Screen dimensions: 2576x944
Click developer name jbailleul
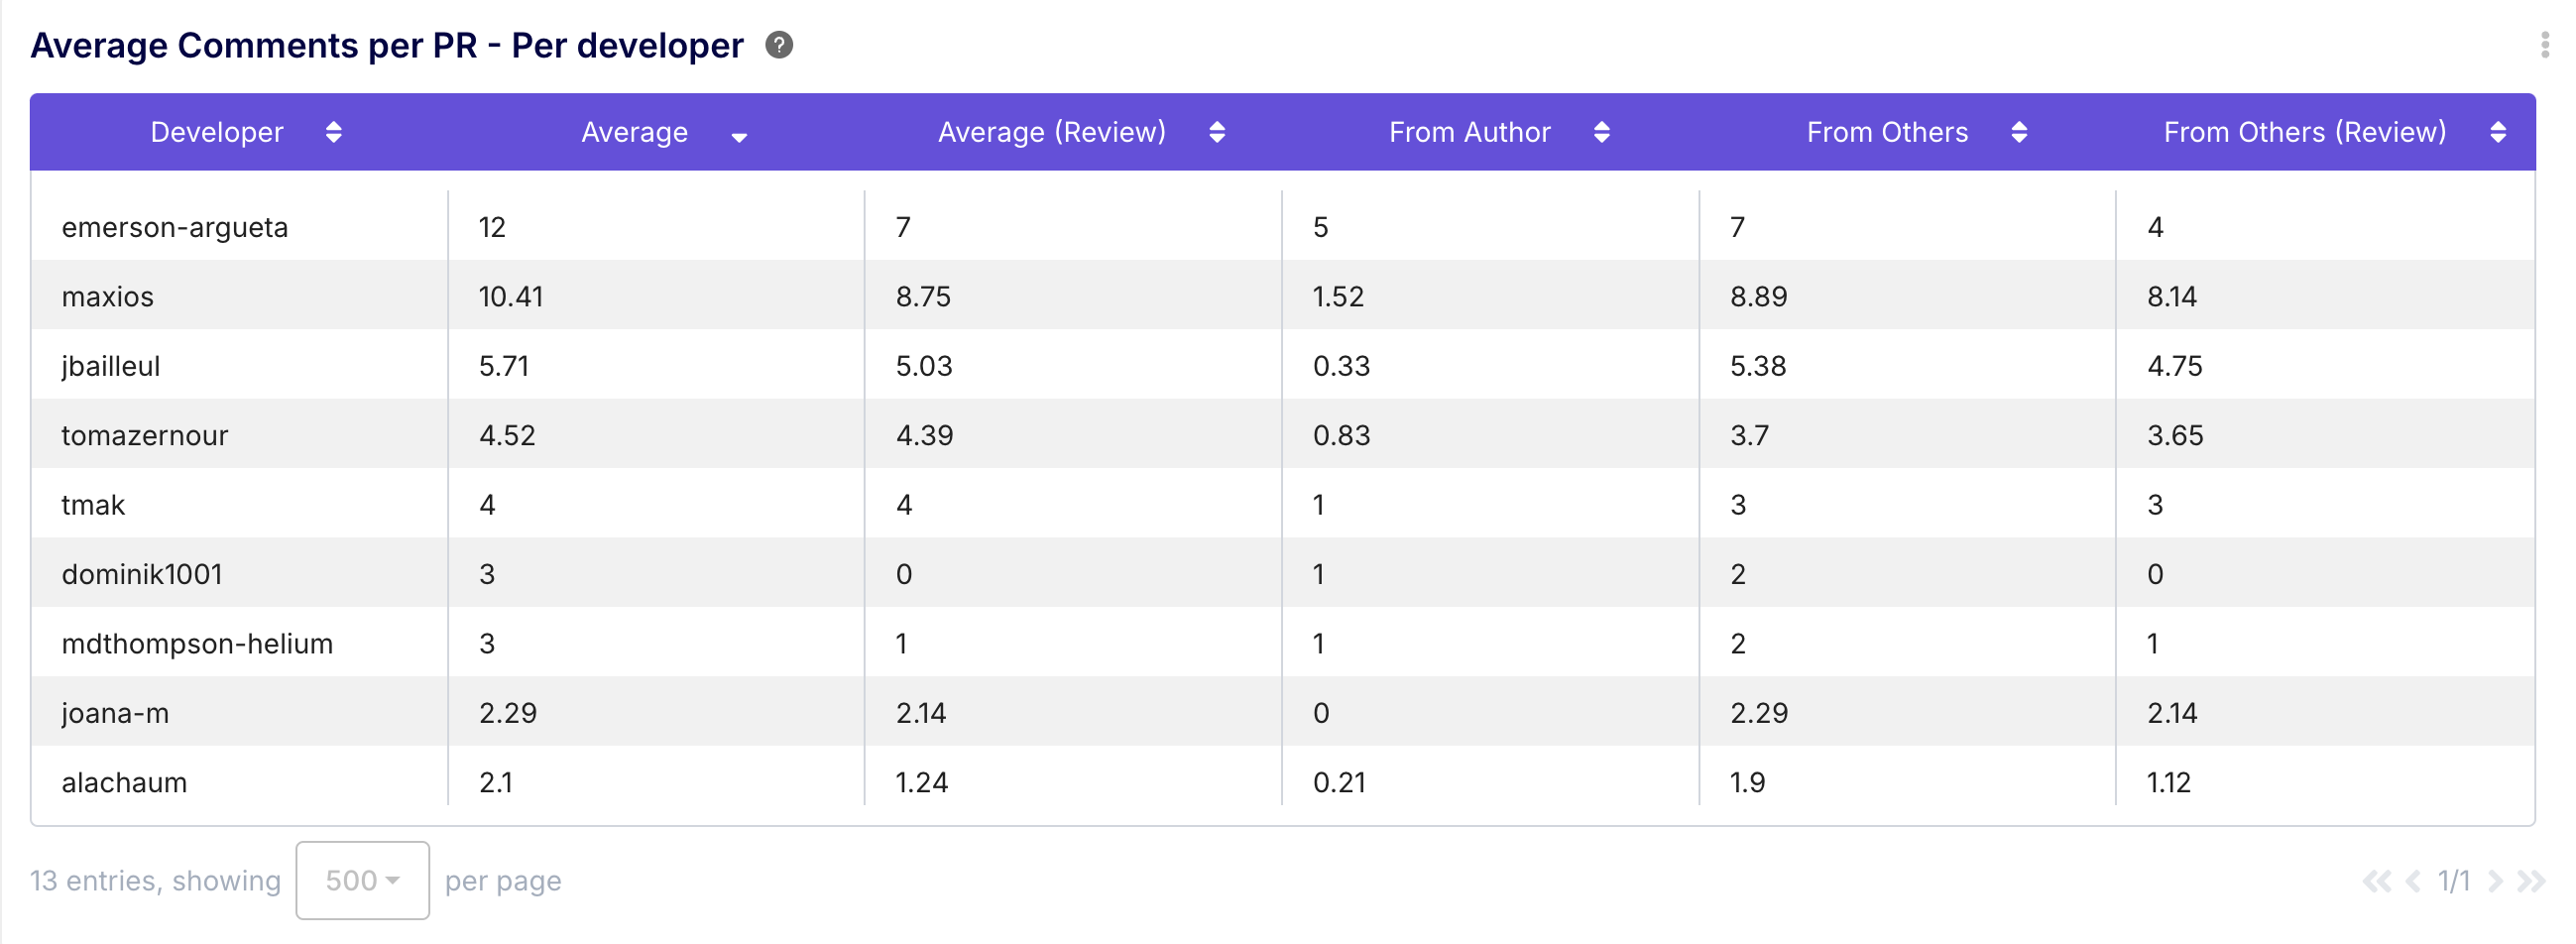pos(111,366)
